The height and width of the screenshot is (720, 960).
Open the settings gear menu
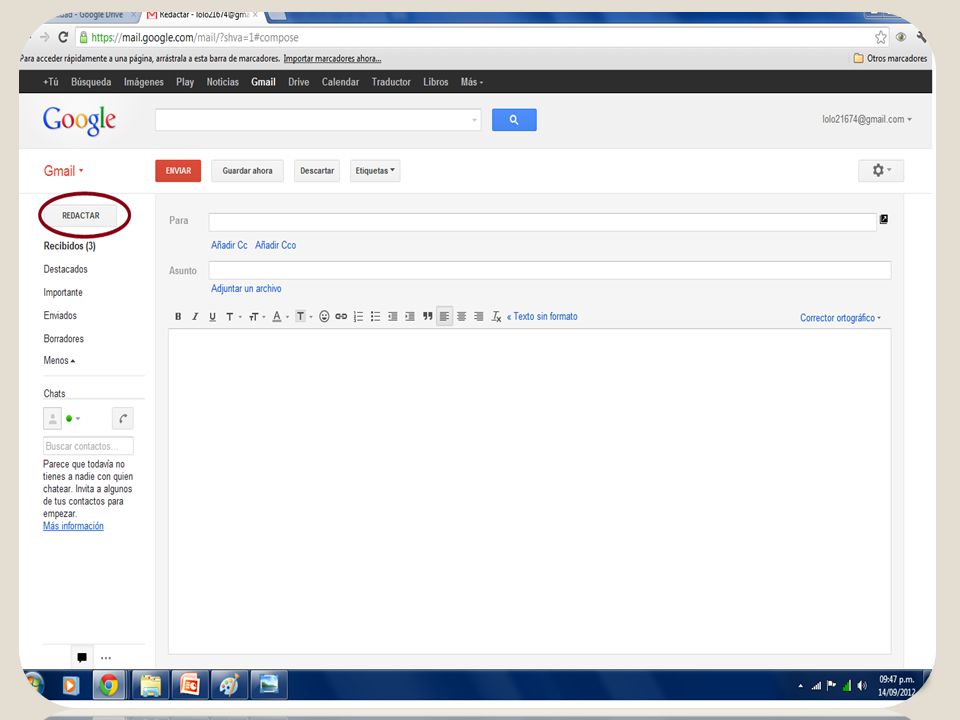(881, 171)
